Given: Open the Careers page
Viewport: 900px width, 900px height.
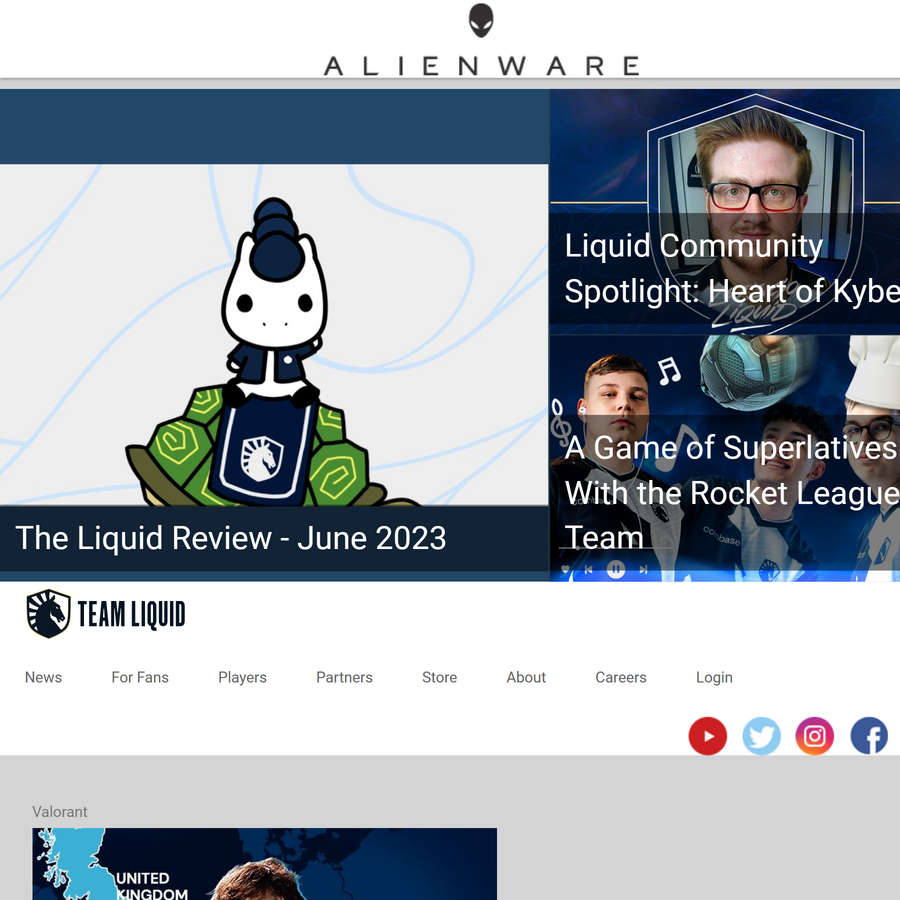Looking at the screenshot, I should click(x=620, y=677).
